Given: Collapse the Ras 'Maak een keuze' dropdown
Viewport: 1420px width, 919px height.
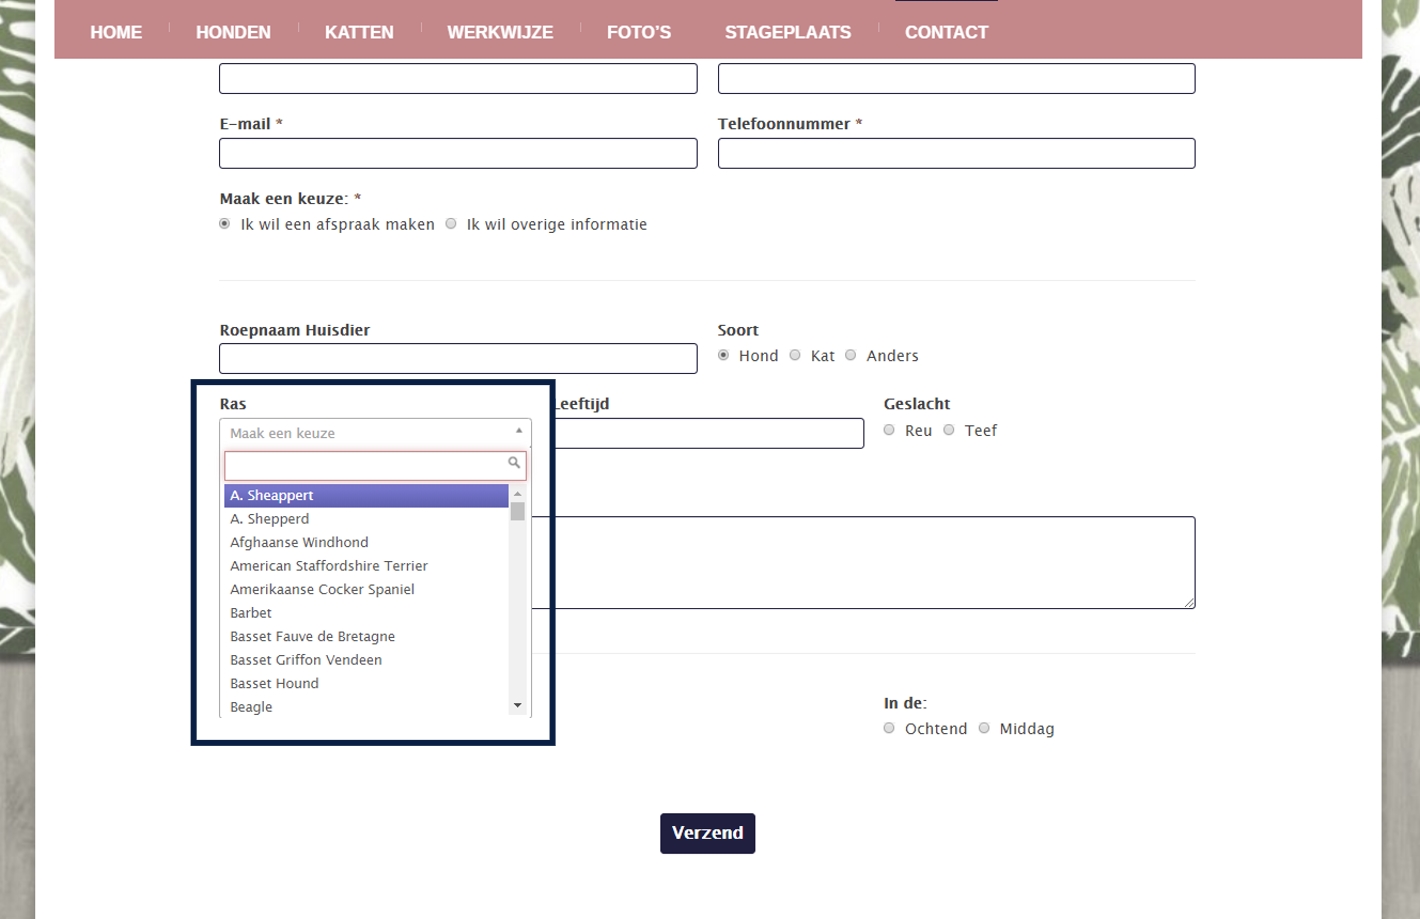Looking at the screenshot, I should click(375, 433).
